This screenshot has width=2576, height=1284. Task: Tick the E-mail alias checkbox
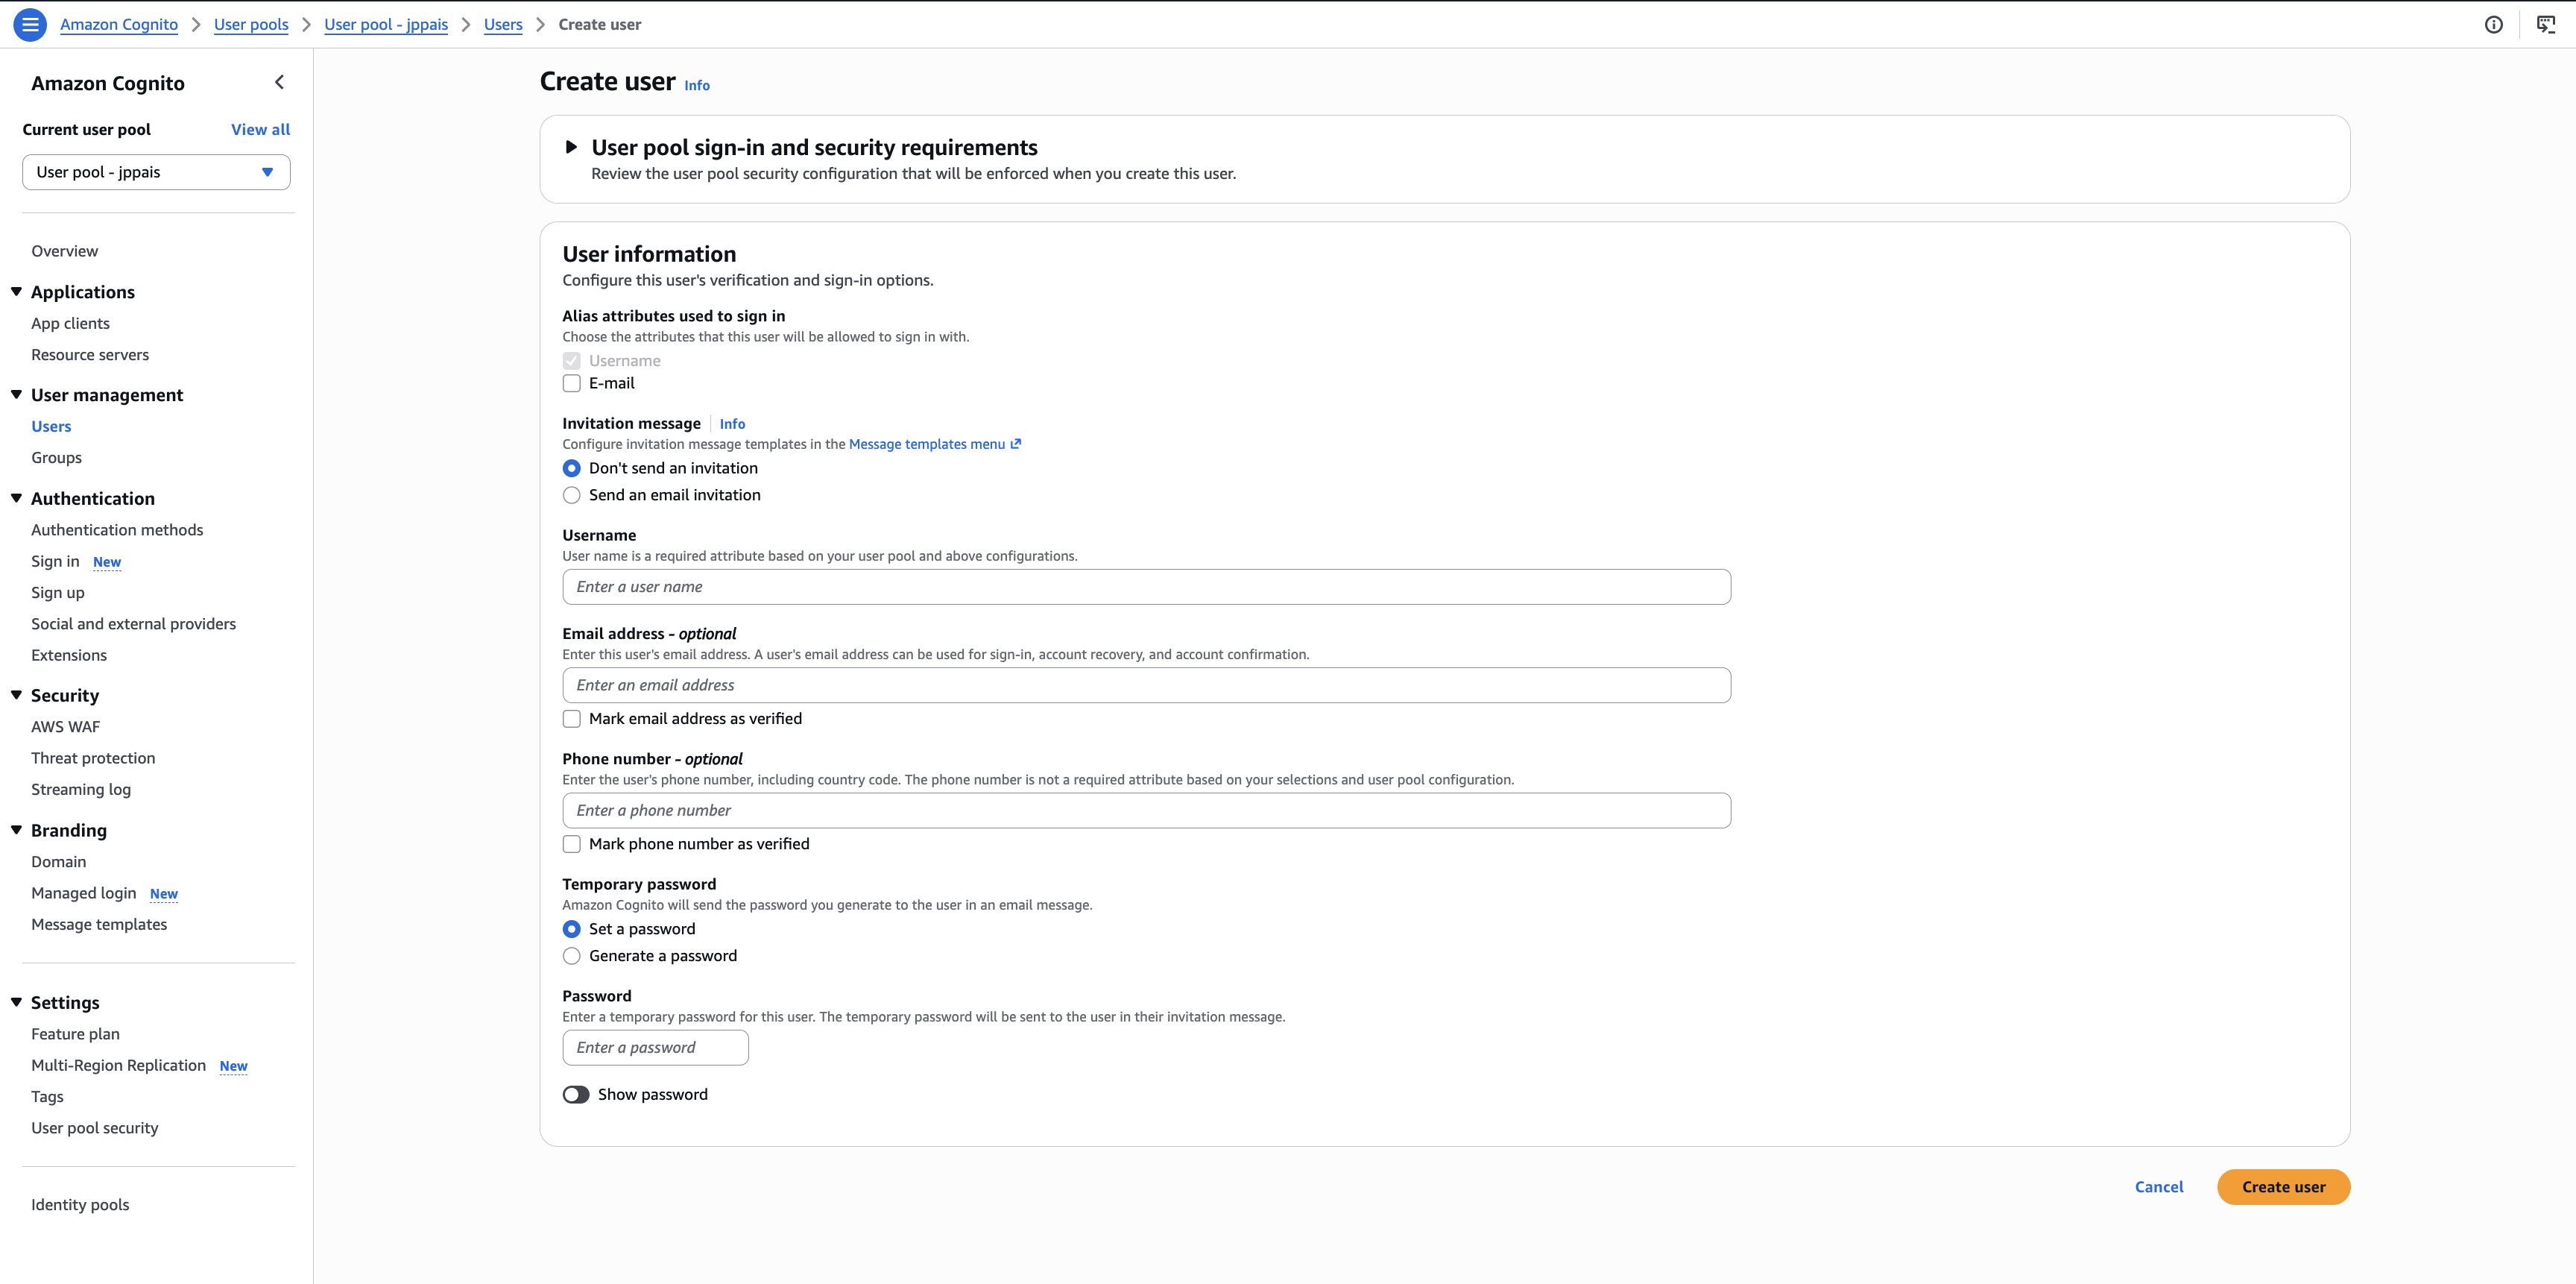tap(571, 384)
